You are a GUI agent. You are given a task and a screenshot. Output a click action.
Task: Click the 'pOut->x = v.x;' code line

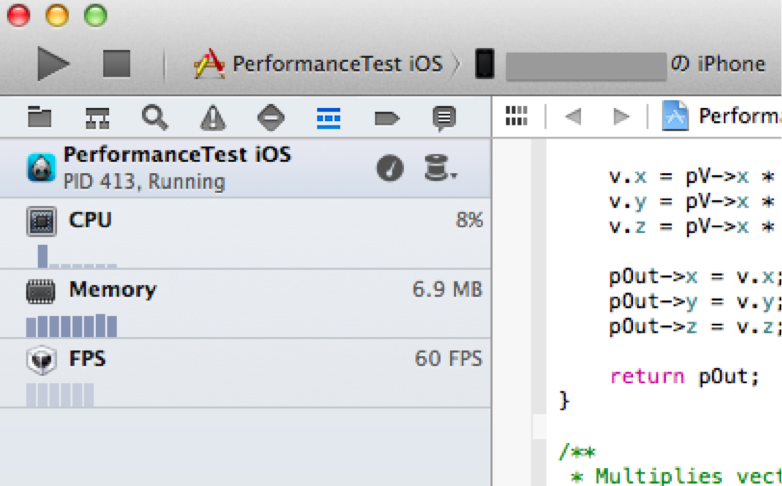pos(695,276)
